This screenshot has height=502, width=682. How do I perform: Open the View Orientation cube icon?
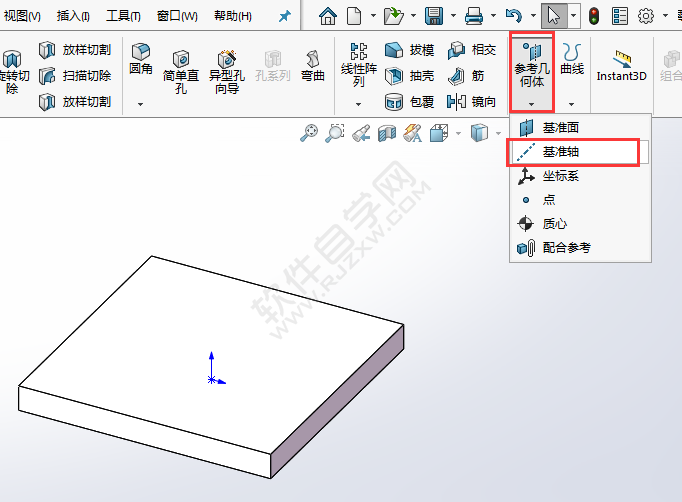[x=439, y=133]
